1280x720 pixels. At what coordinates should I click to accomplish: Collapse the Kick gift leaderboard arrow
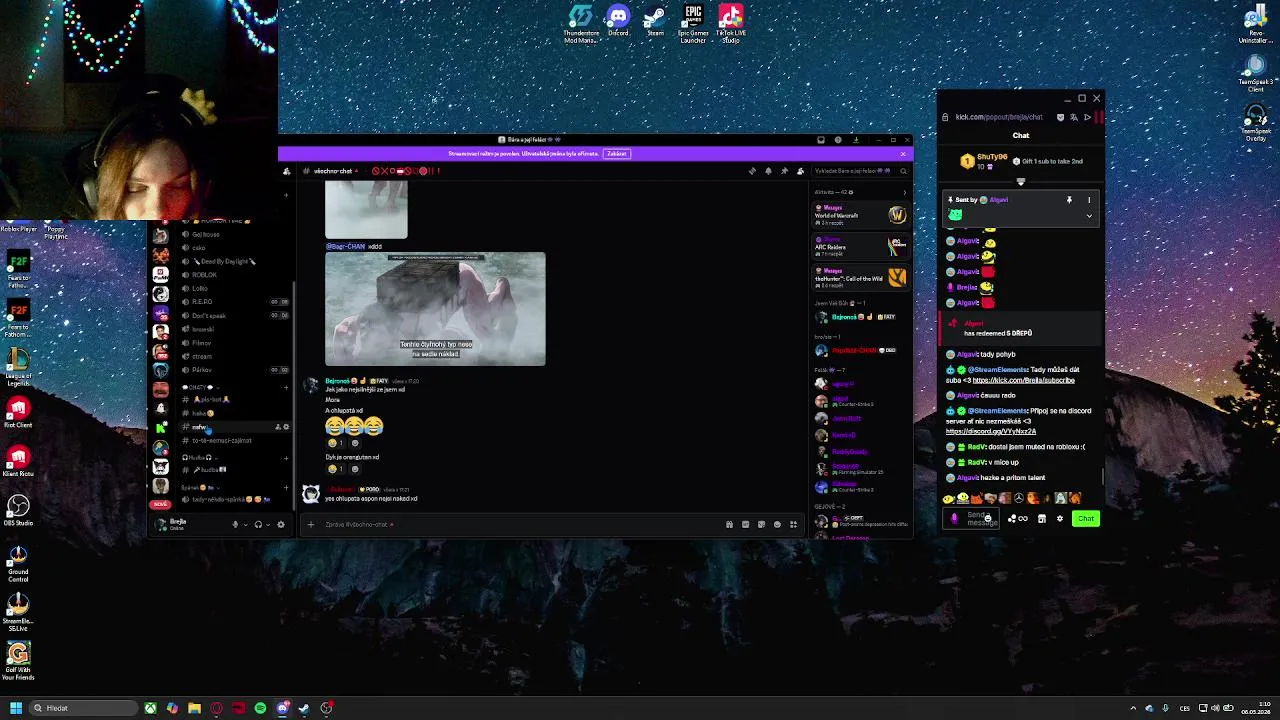1021,182
